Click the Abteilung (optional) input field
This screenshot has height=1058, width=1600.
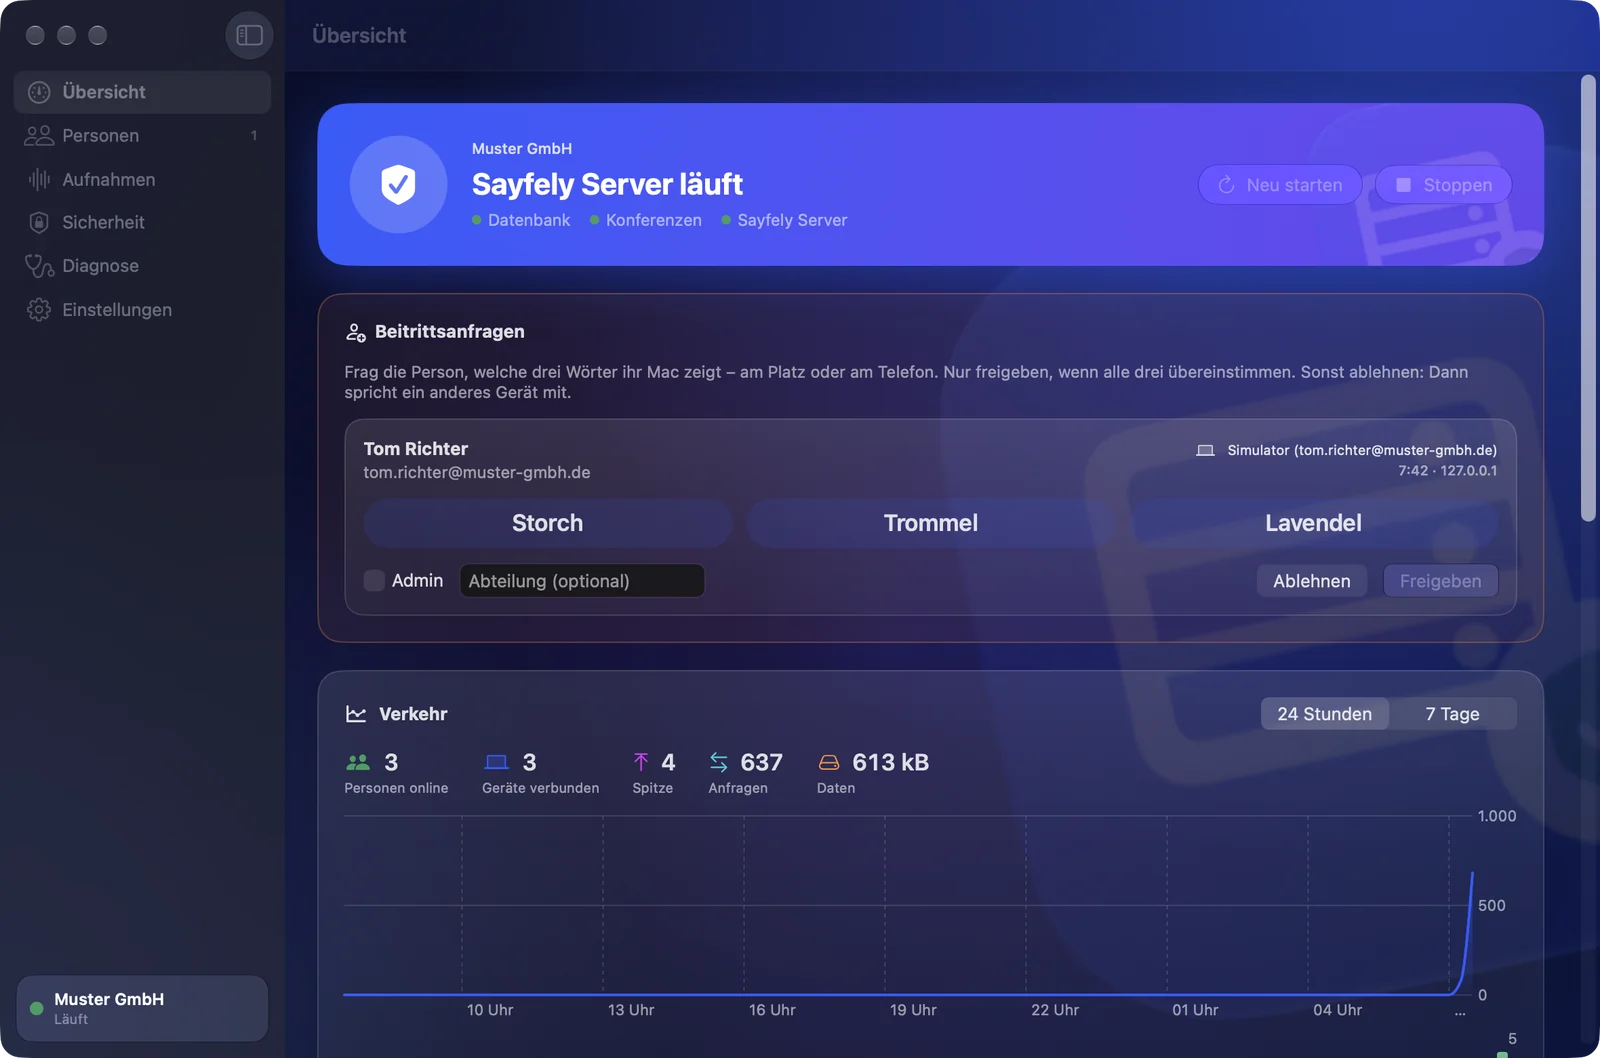tap(582, 581)
